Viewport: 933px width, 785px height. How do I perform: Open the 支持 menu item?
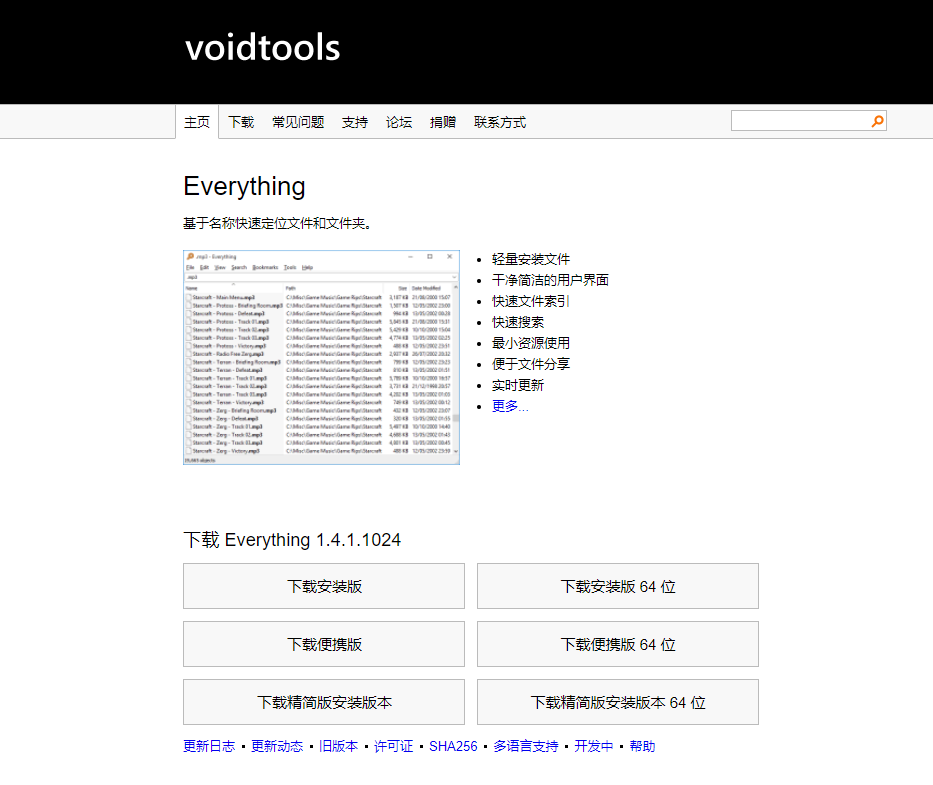355,122
